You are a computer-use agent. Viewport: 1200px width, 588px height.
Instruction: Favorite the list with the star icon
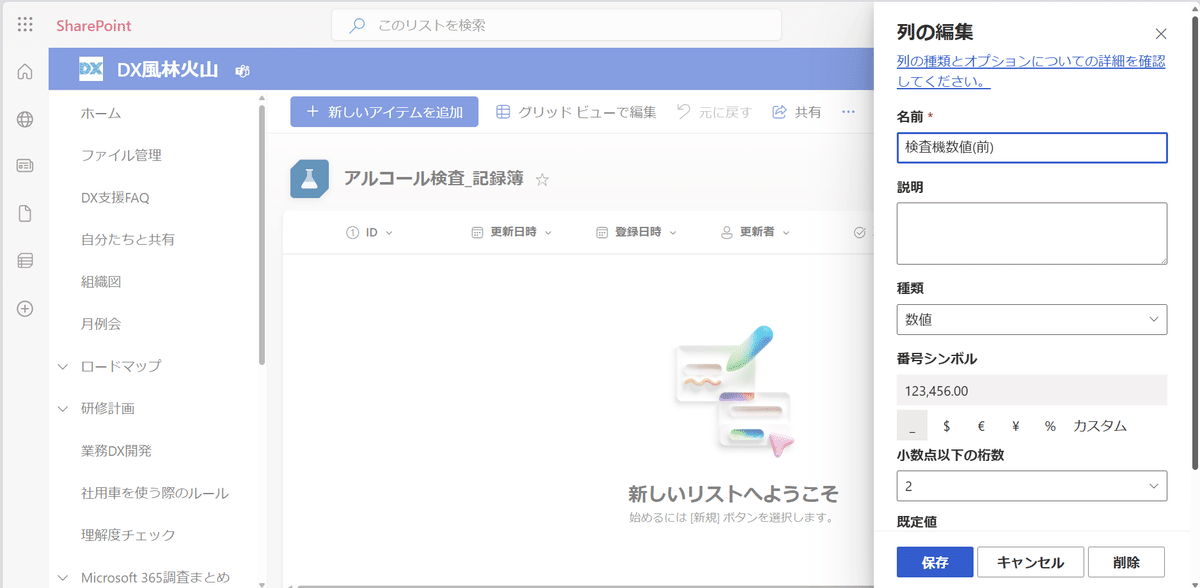click(542, 179)
